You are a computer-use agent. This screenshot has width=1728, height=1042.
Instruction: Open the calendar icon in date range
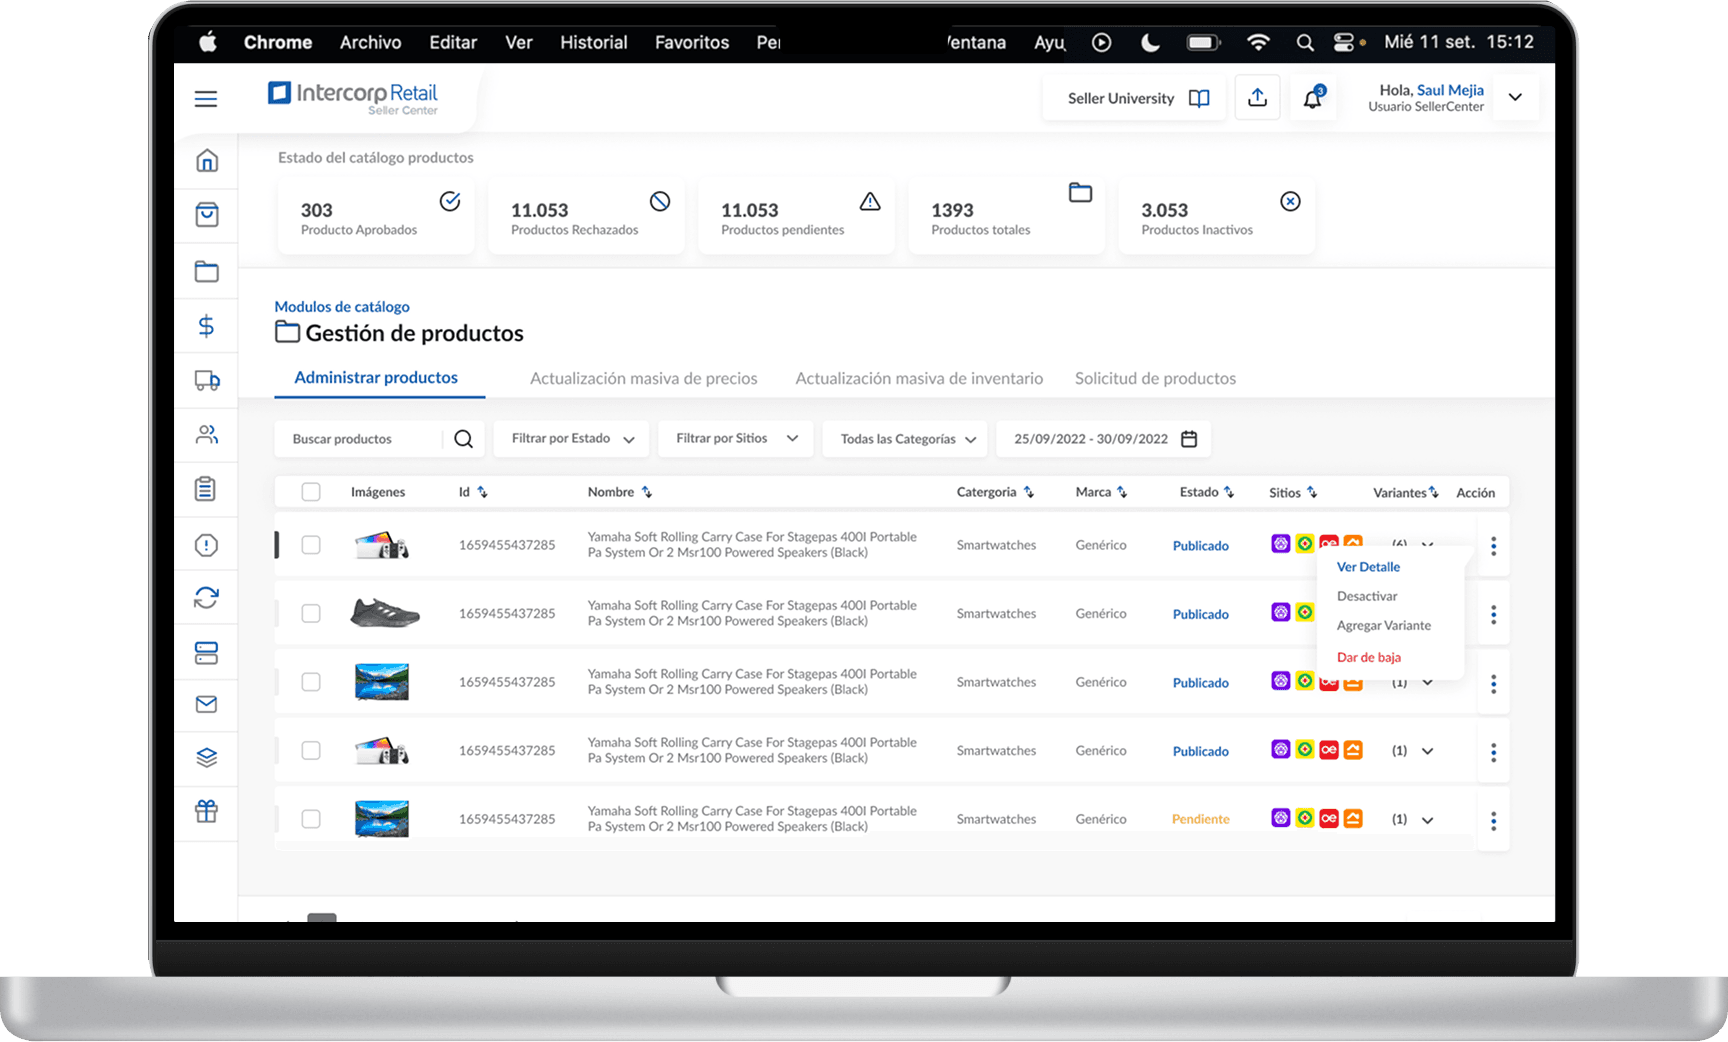(1189, 439)
